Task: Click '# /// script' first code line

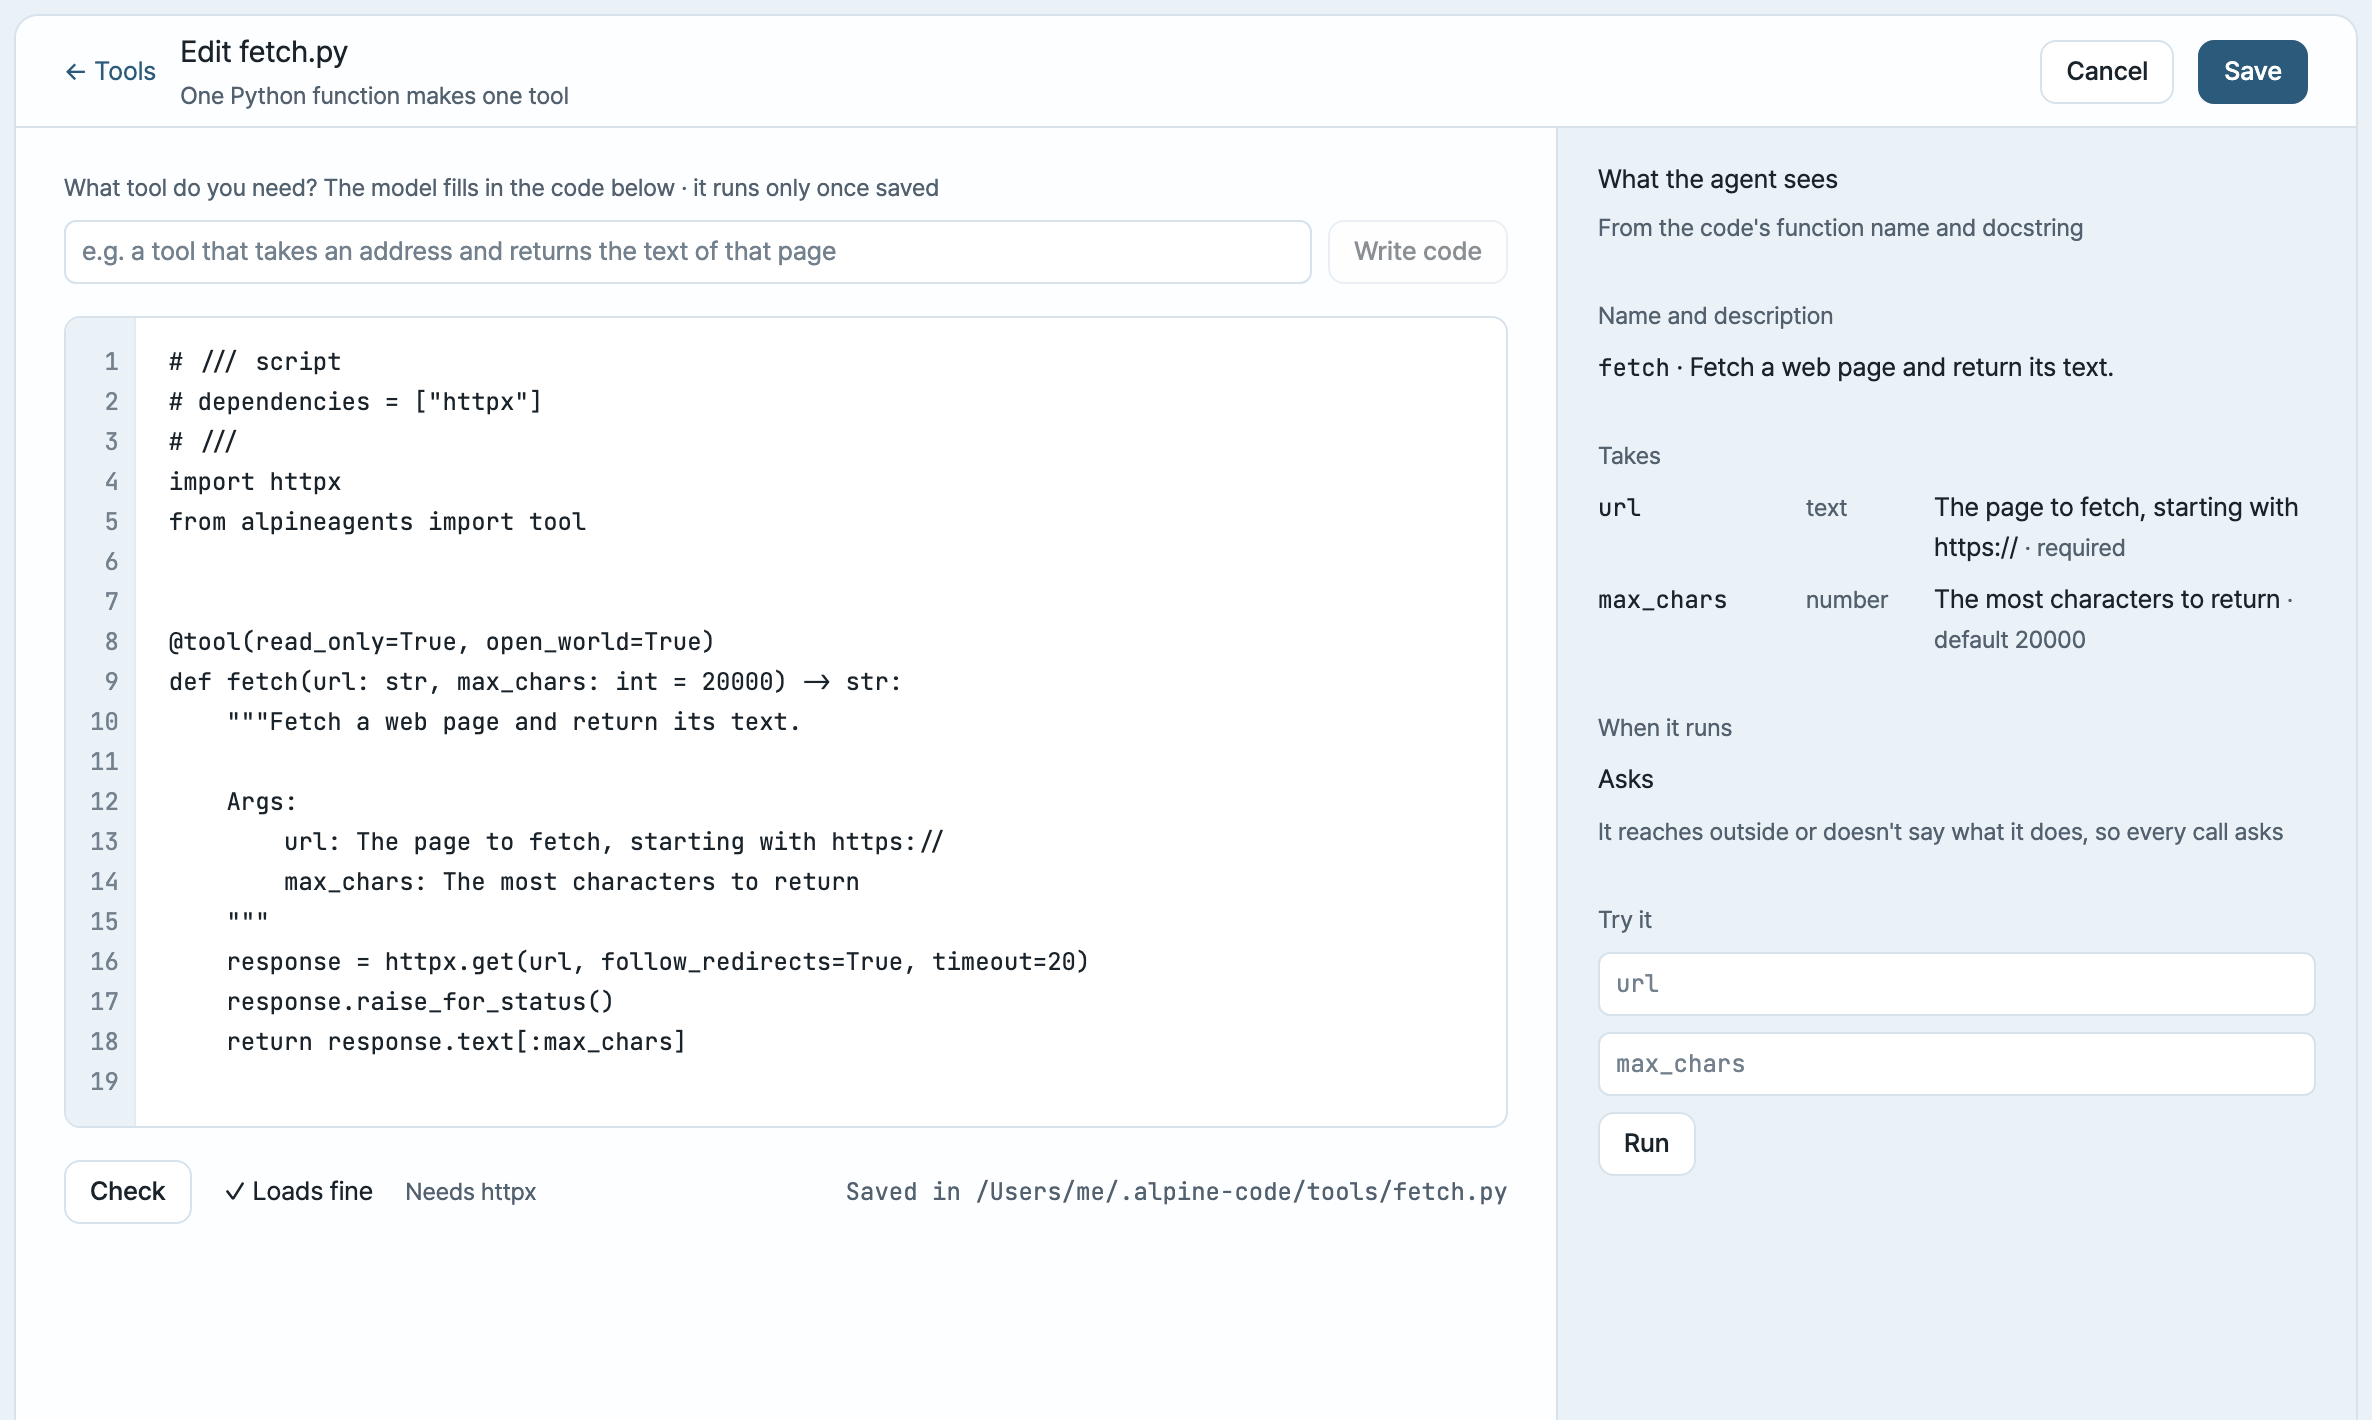Action: 255,362
